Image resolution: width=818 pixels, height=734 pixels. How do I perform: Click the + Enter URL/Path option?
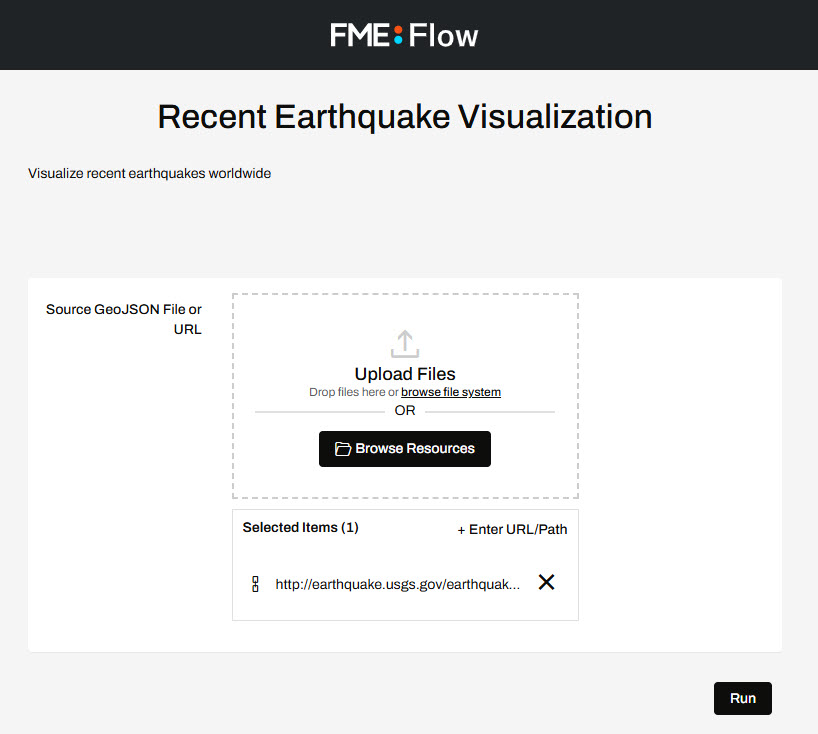coord(512,529)
